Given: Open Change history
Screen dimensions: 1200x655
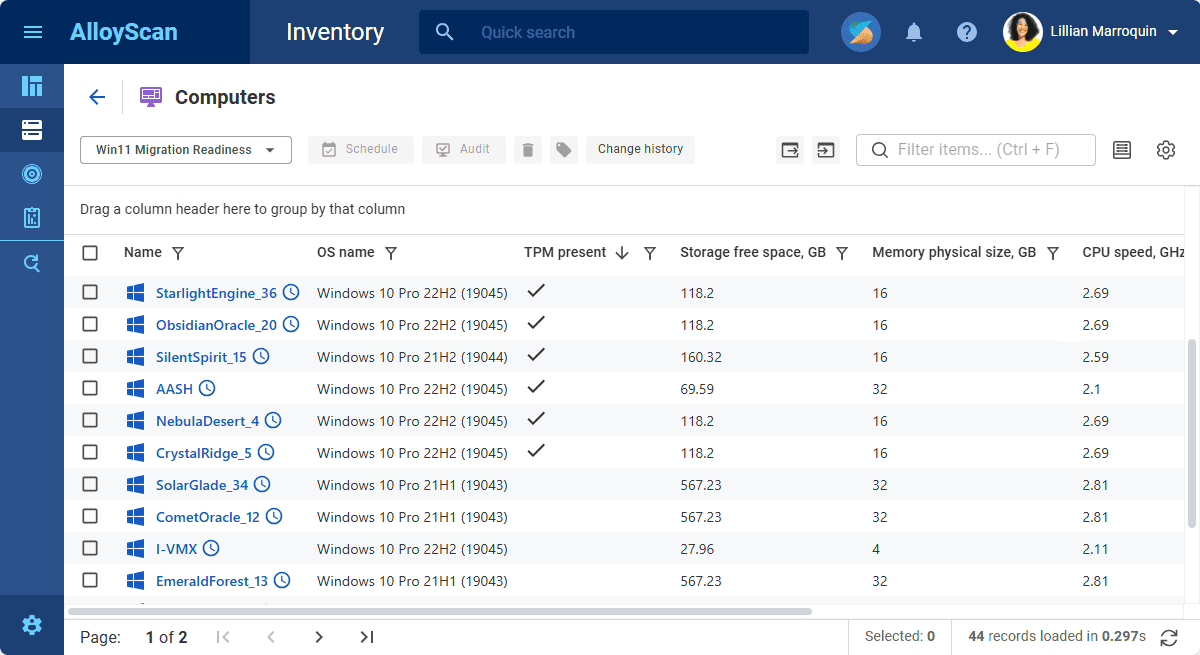Looking at the screenshot, I should click(640, 150).
